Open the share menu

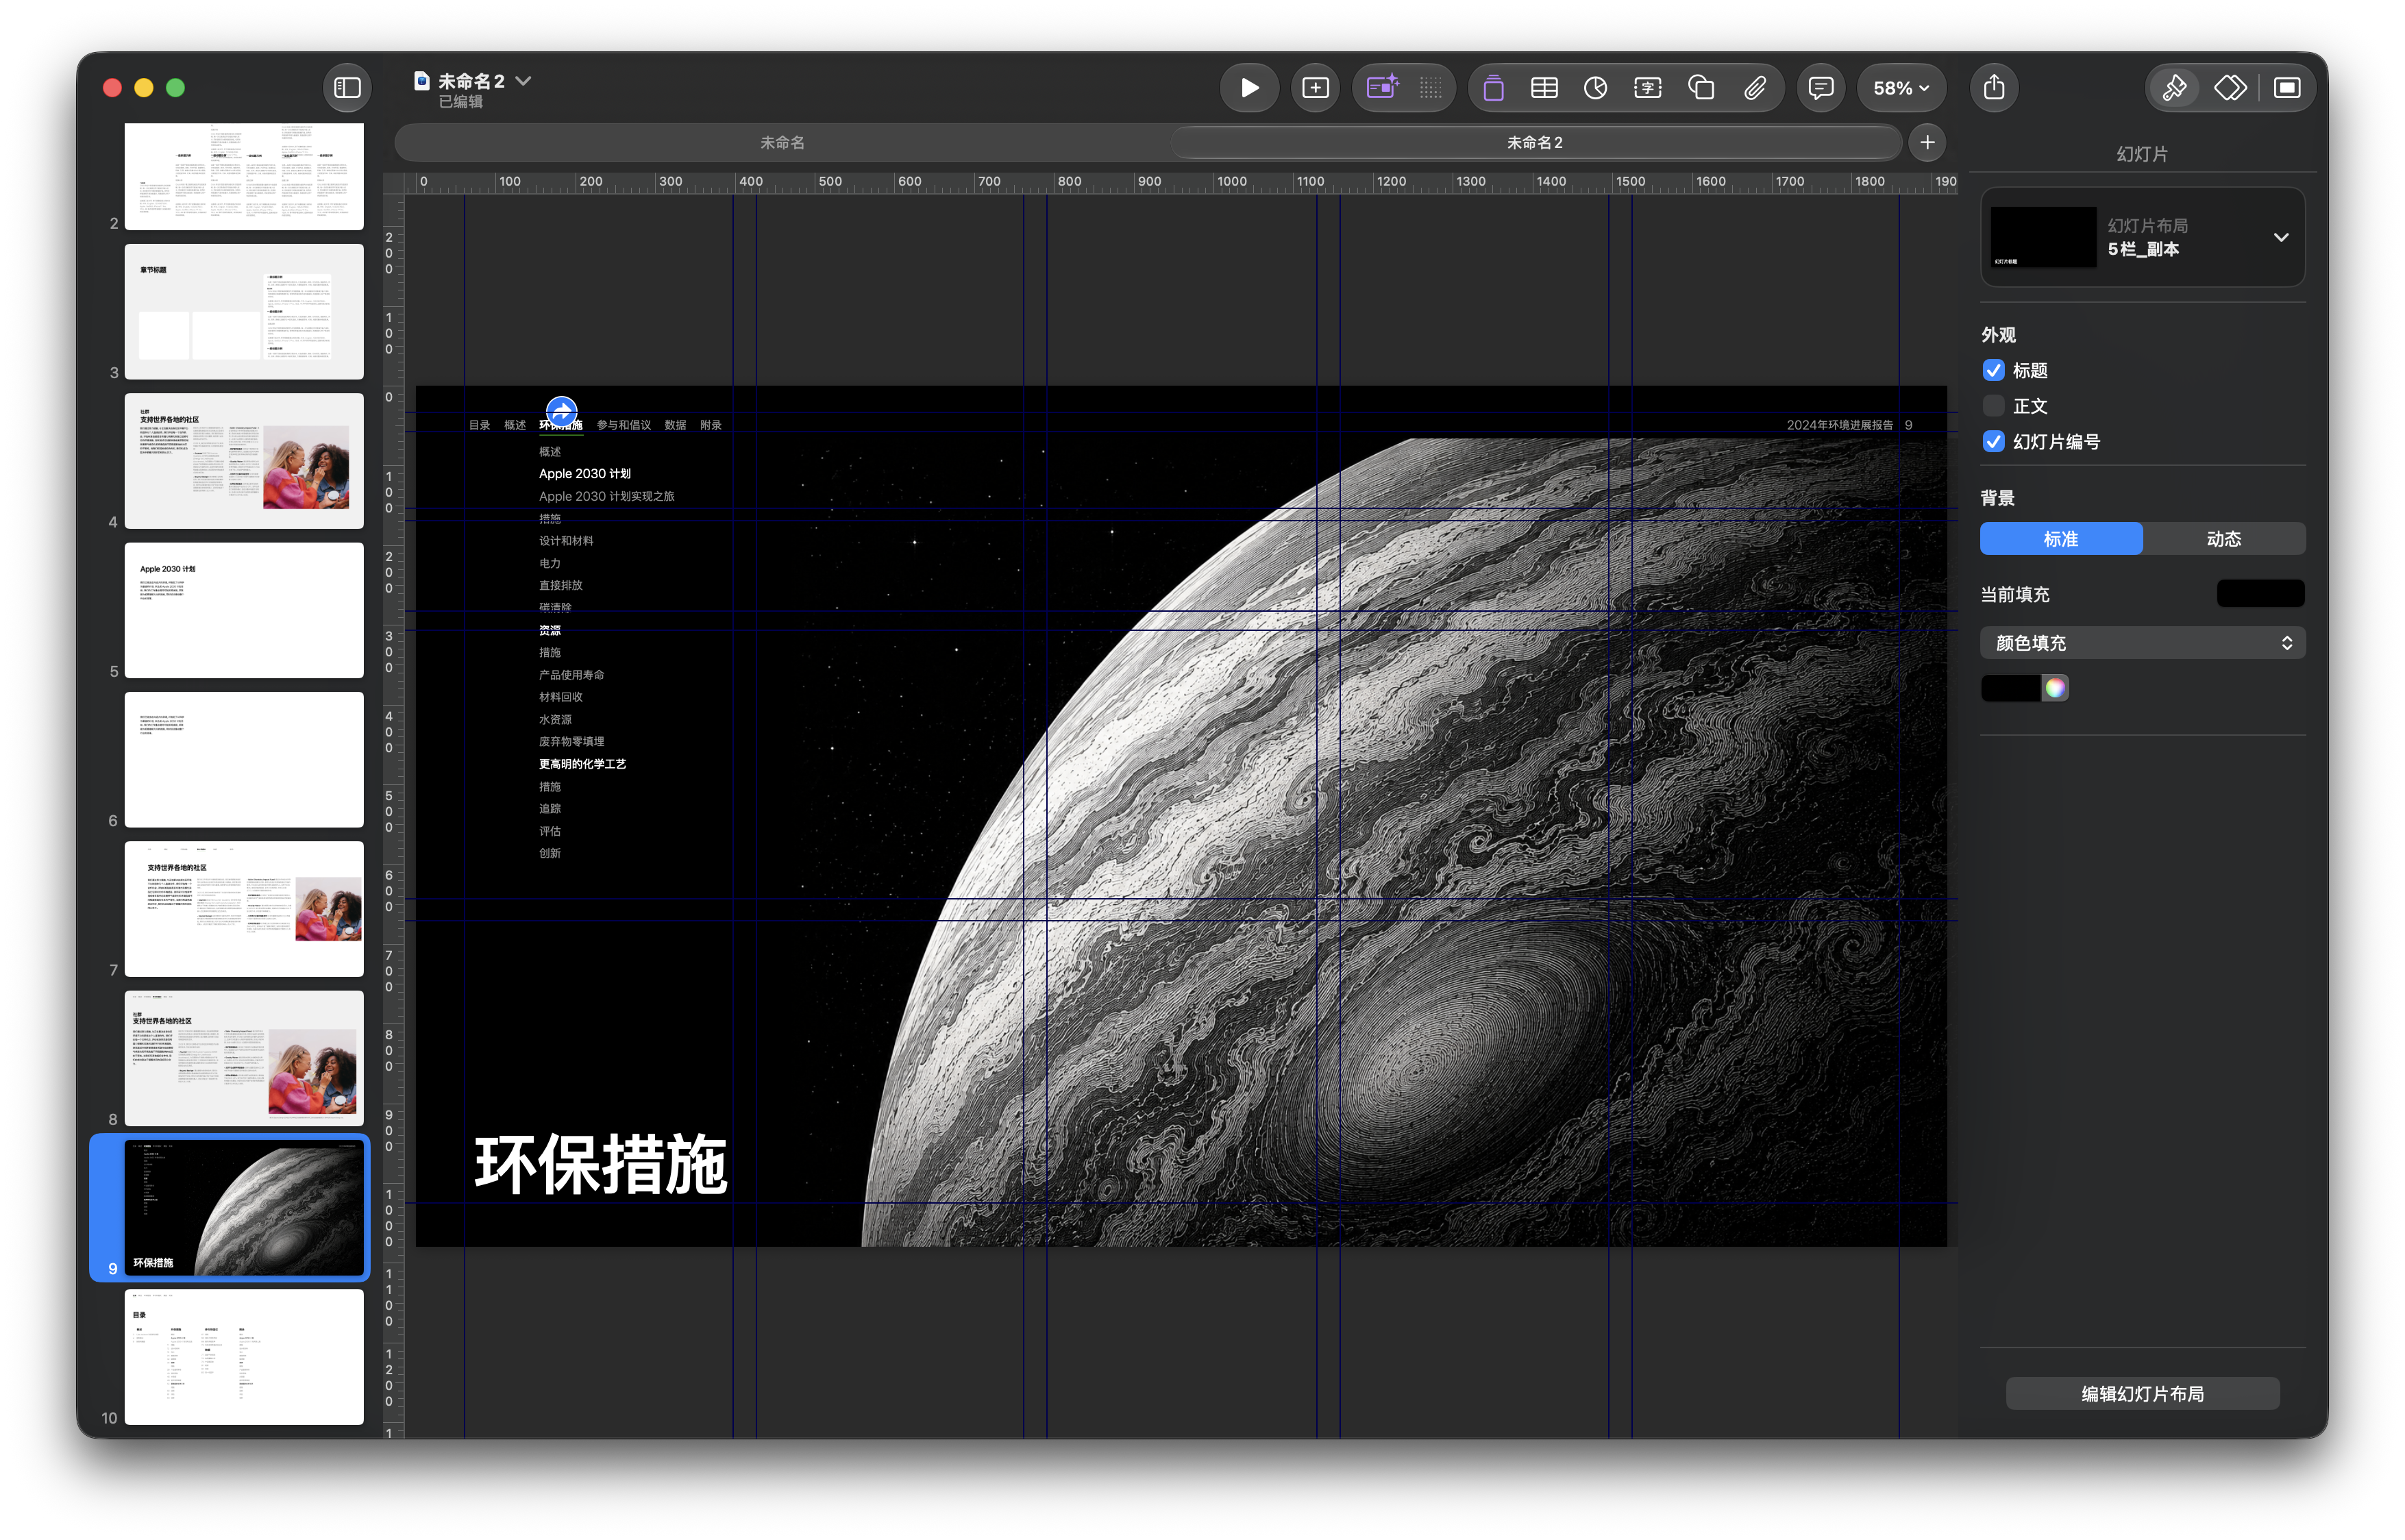point(1994,88)
